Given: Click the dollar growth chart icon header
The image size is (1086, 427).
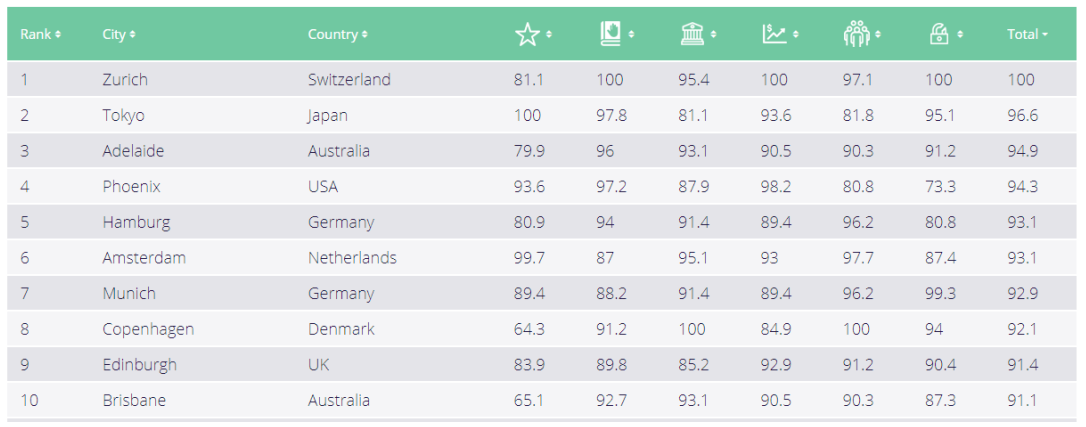Looking at the screenshot, I should [x=774, y=34].
